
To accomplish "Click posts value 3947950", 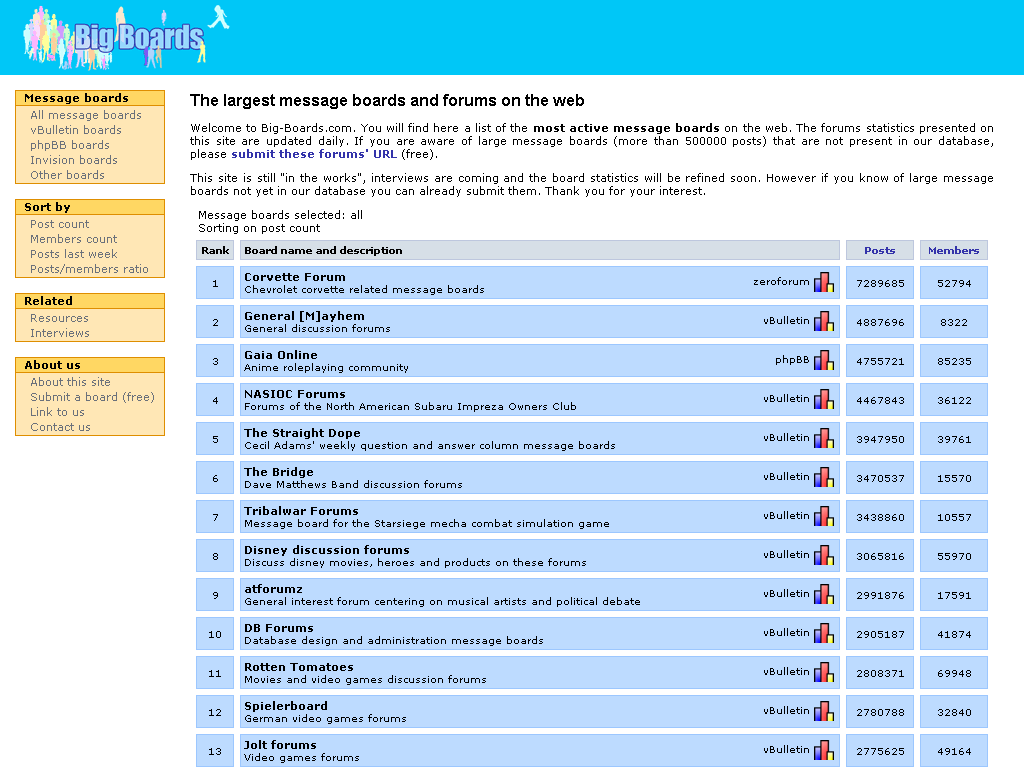I will click(880, 440).
